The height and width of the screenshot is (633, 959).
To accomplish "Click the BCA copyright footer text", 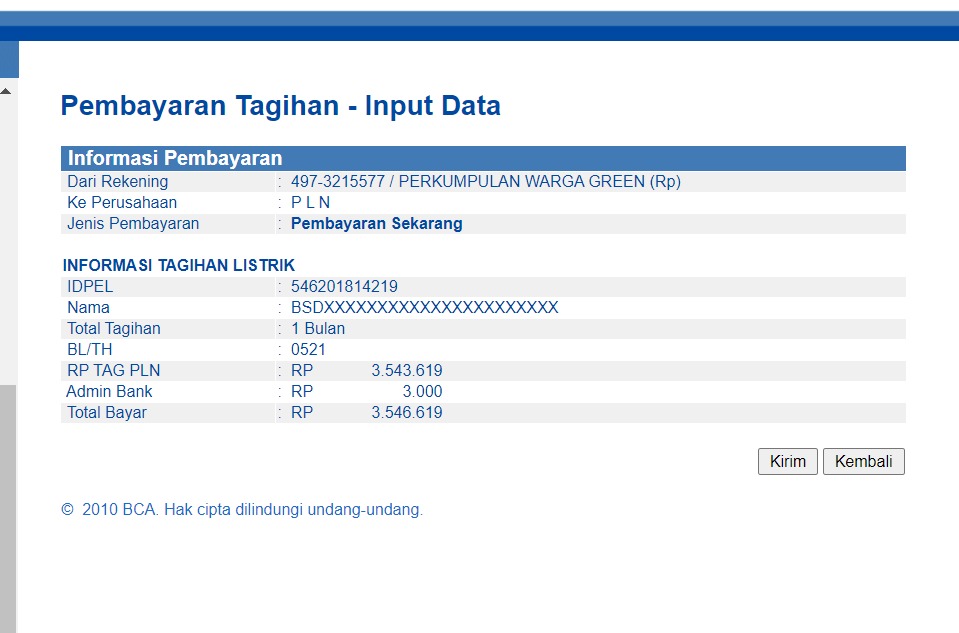I will click(242, 510).
